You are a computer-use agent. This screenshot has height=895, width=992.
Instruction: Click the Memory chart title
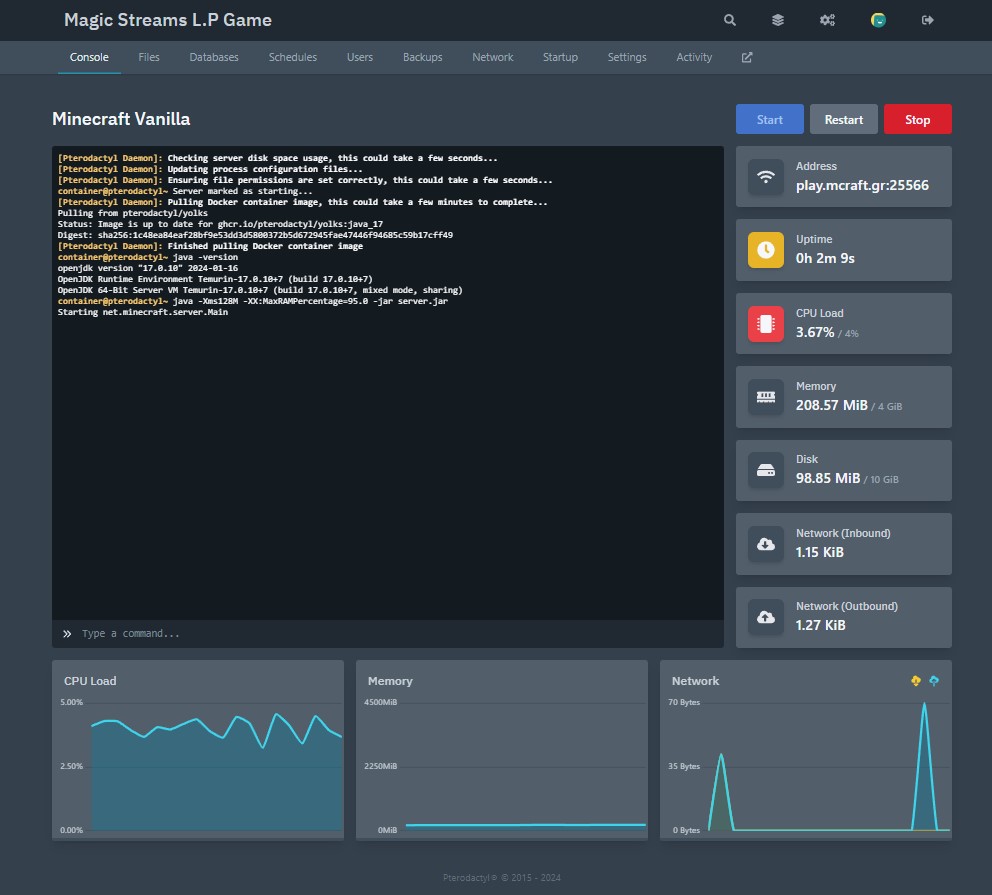[x=390, y=681]
